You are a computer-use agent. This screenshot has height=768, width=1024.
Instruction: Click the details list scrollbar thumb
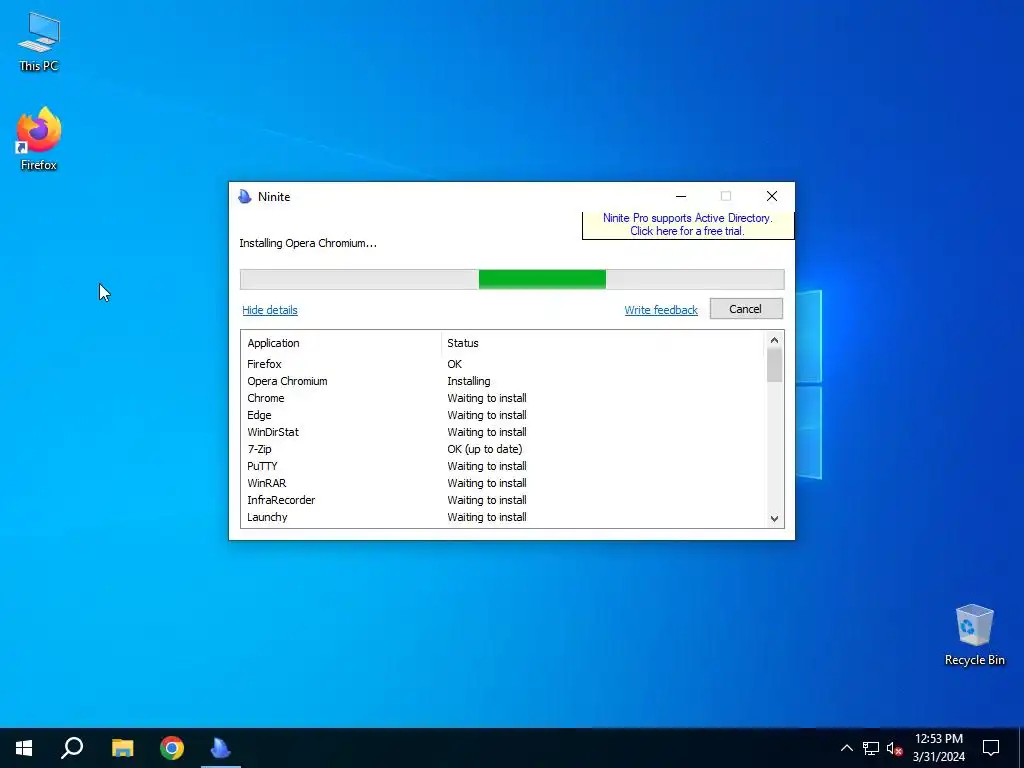(x=774, y=365)
